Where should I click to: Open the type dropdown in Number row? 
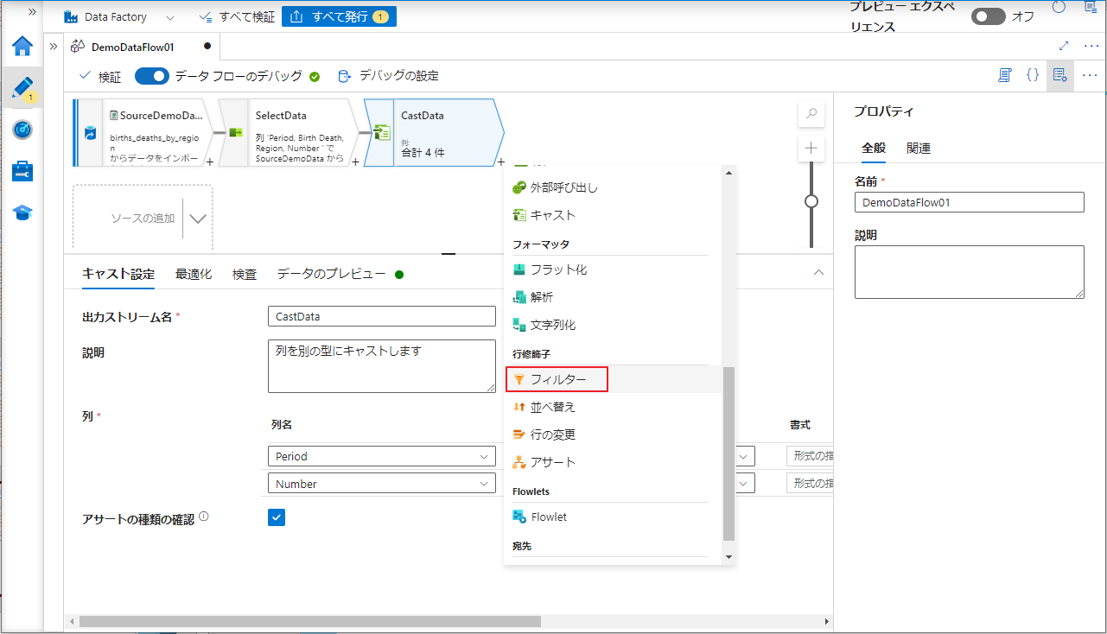(x=744, y=484)
